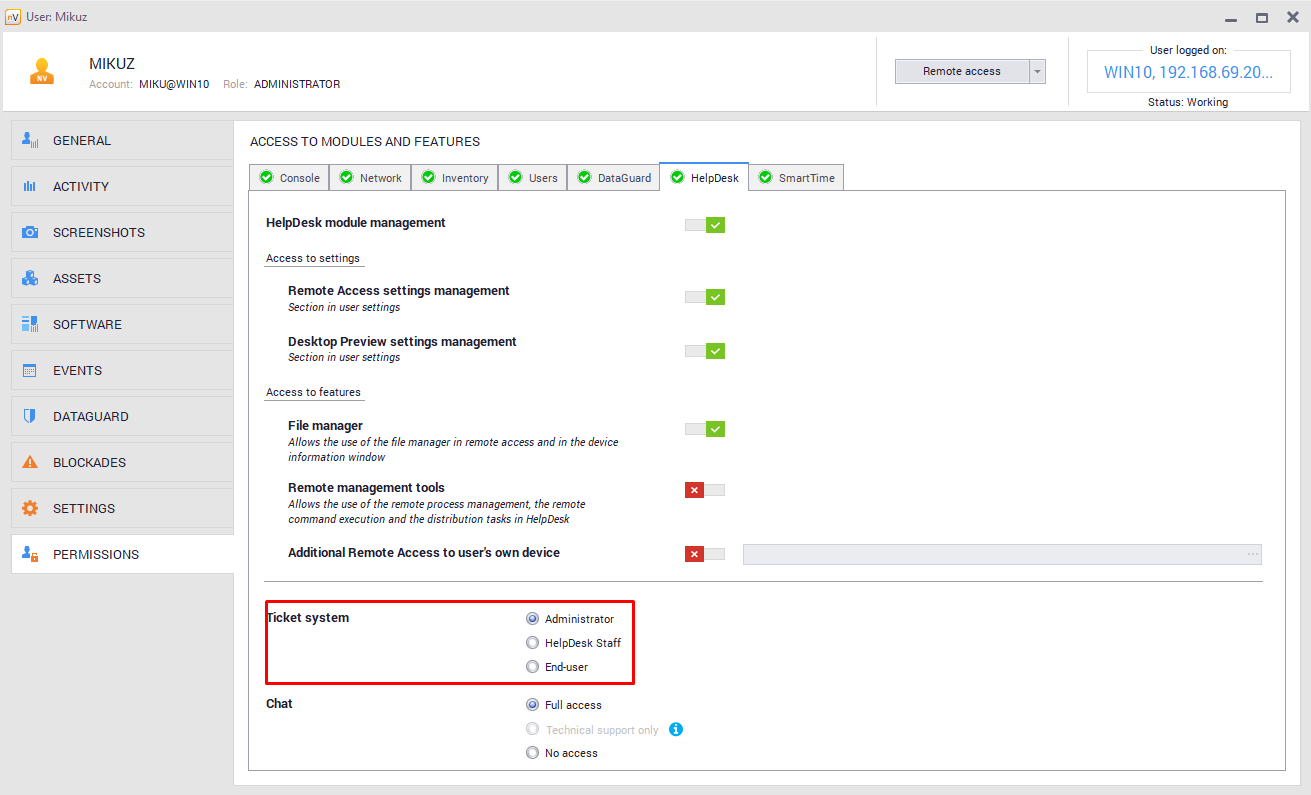
Task: Select the HelpDesk Staff radio option
Action: [x=533, y=643]
